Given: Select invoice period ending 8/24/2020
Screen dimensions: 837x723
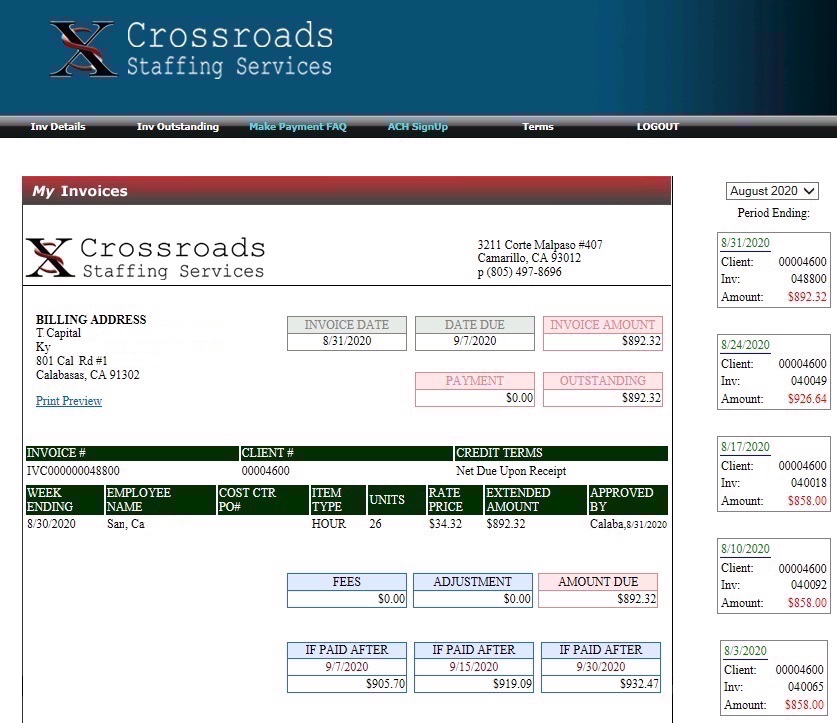Looking at the screenshot, I should 745,345.
